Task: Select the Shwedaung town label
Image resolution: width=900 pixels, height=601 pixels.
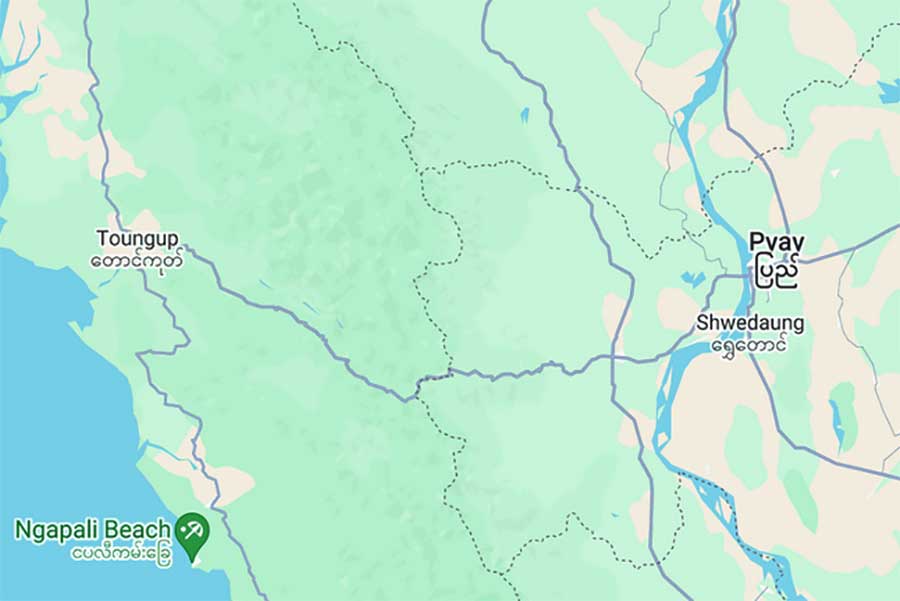Action: coord(750,323)
